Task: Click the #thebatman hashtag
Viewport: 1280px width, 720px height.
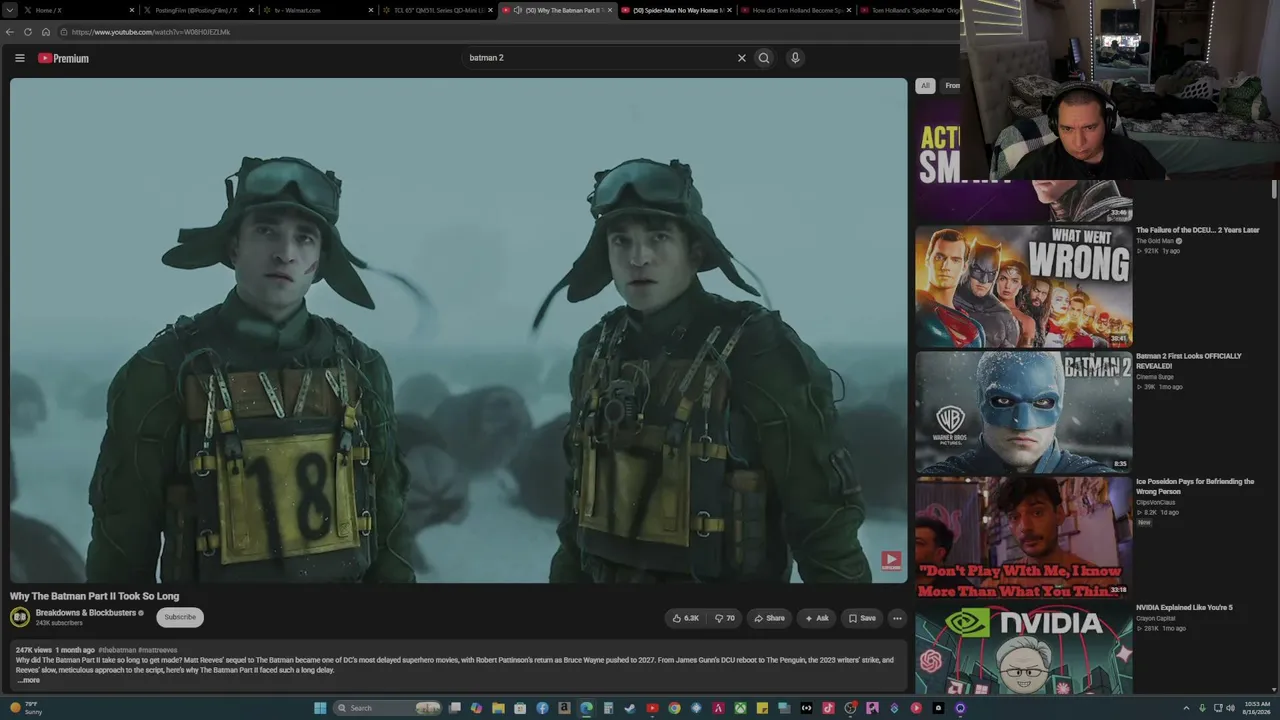Action: pos(117,650)
